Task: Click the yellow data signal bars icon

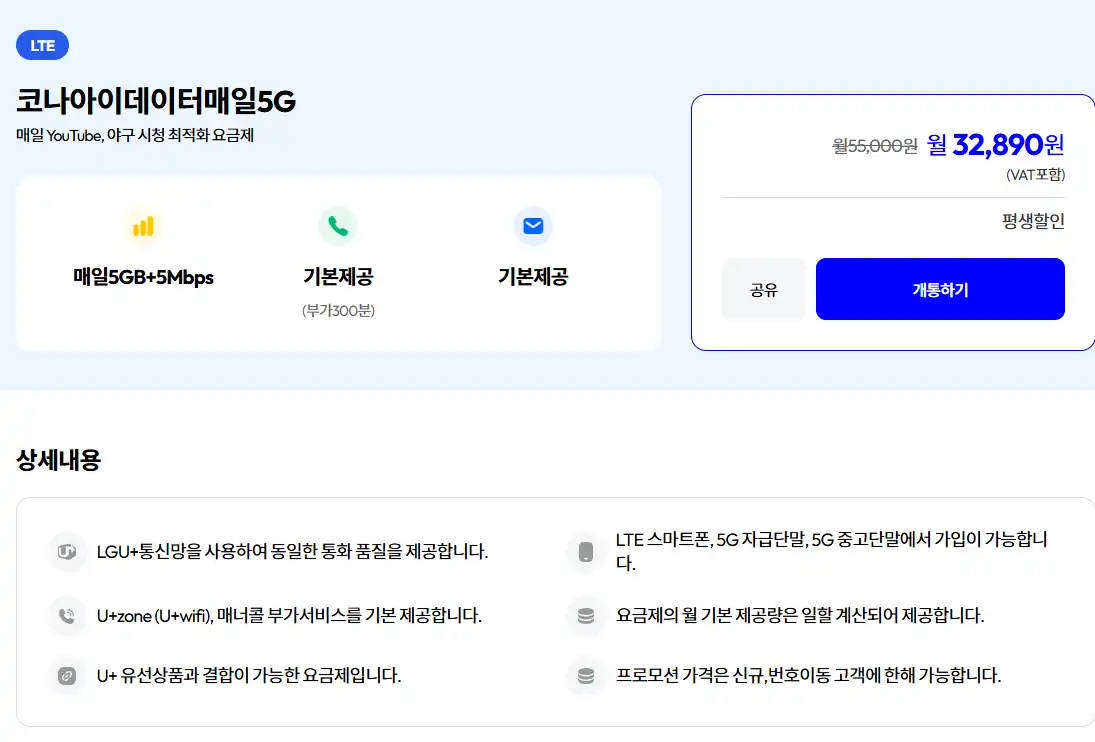Action: coord(143,226)
